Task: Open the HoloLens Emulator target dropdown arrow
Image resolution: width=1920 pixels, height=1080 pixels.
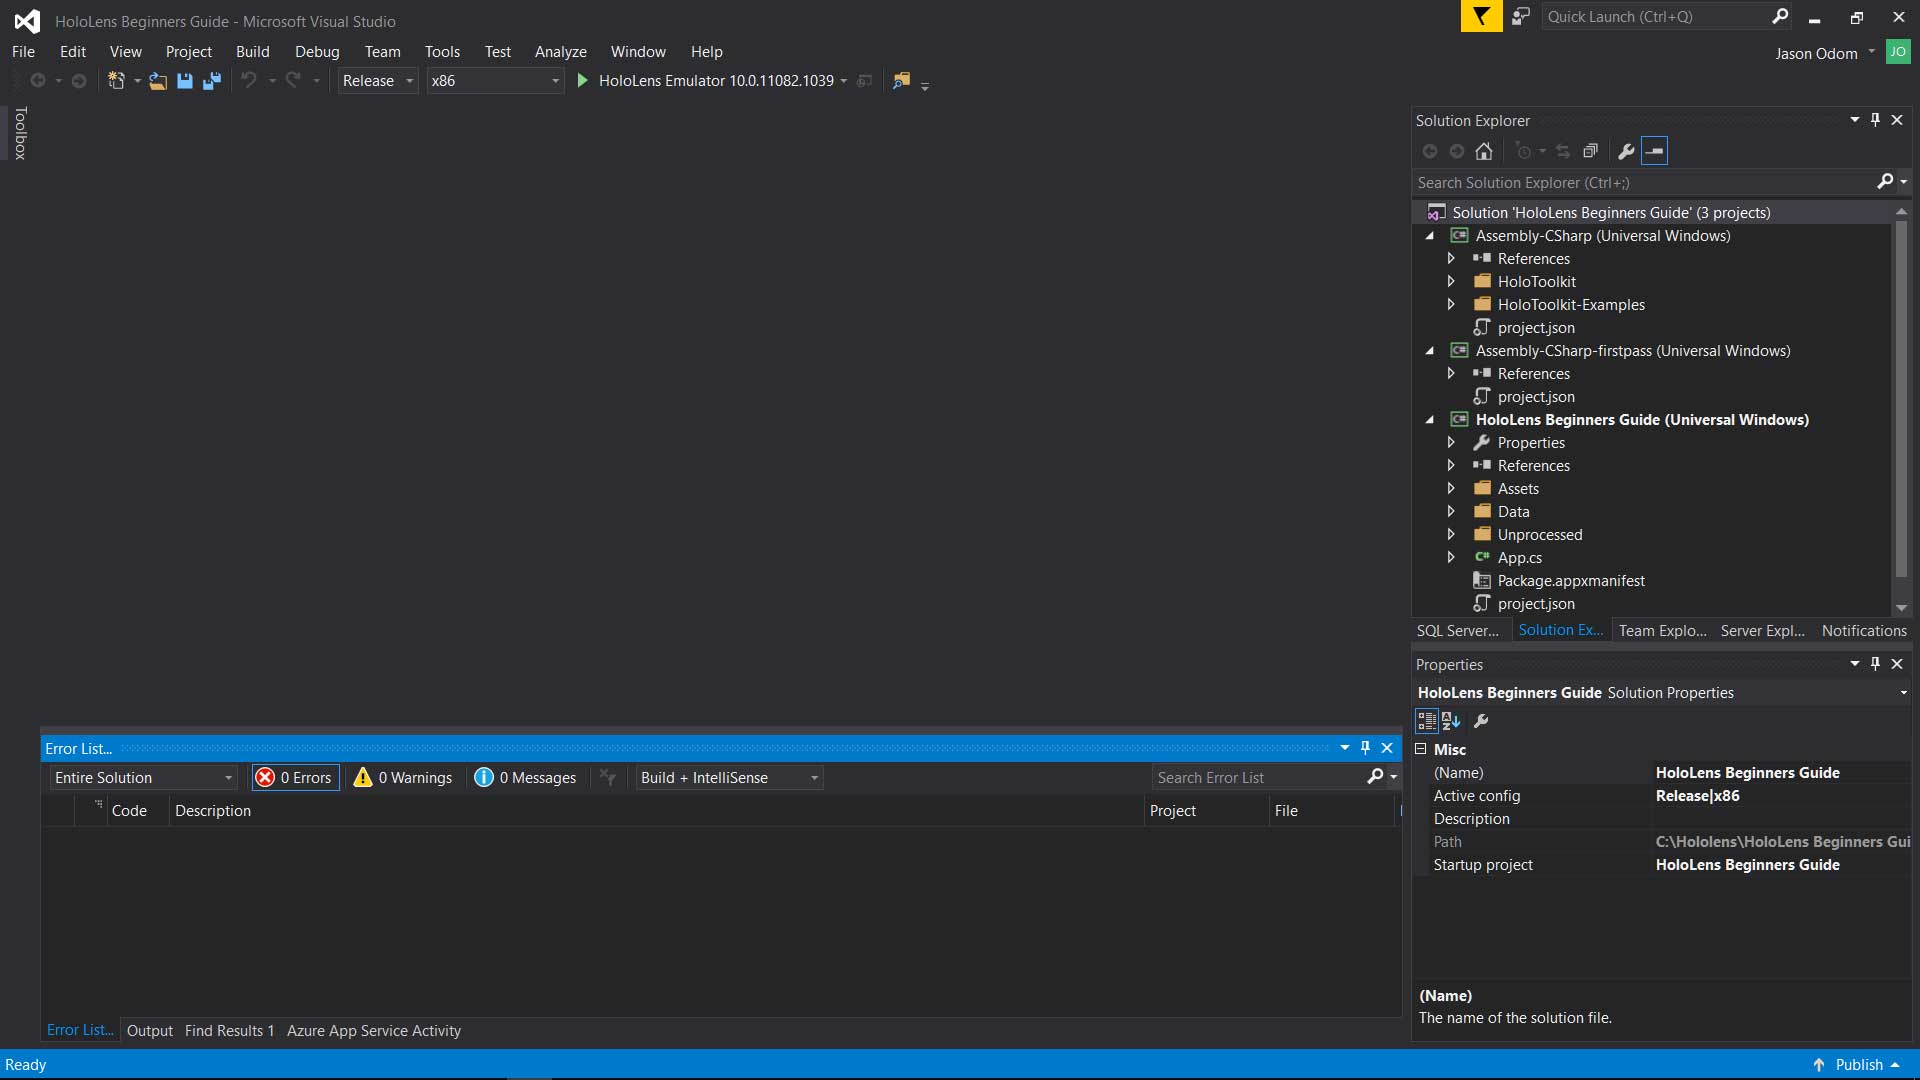Action: coord(844,81)
